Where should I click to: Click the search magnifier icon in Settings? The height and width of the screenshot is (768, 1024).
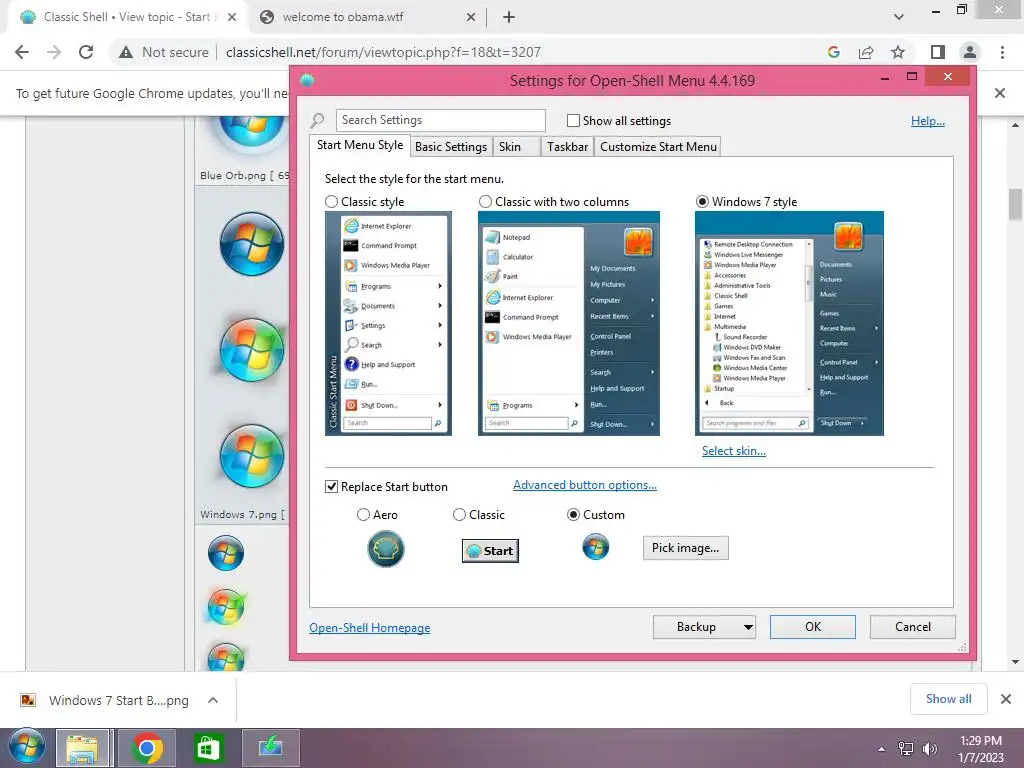click(x=317, y=120)
